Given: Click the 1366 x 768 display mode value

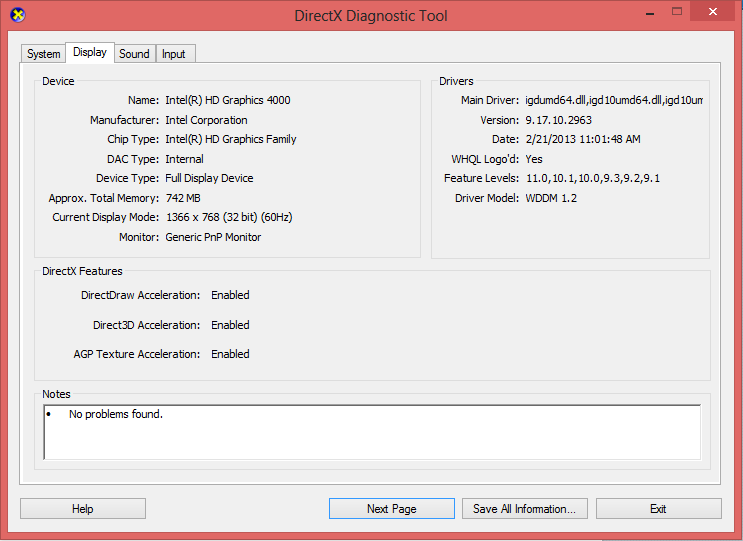Looking at the screenshot, I should point(229,217).
